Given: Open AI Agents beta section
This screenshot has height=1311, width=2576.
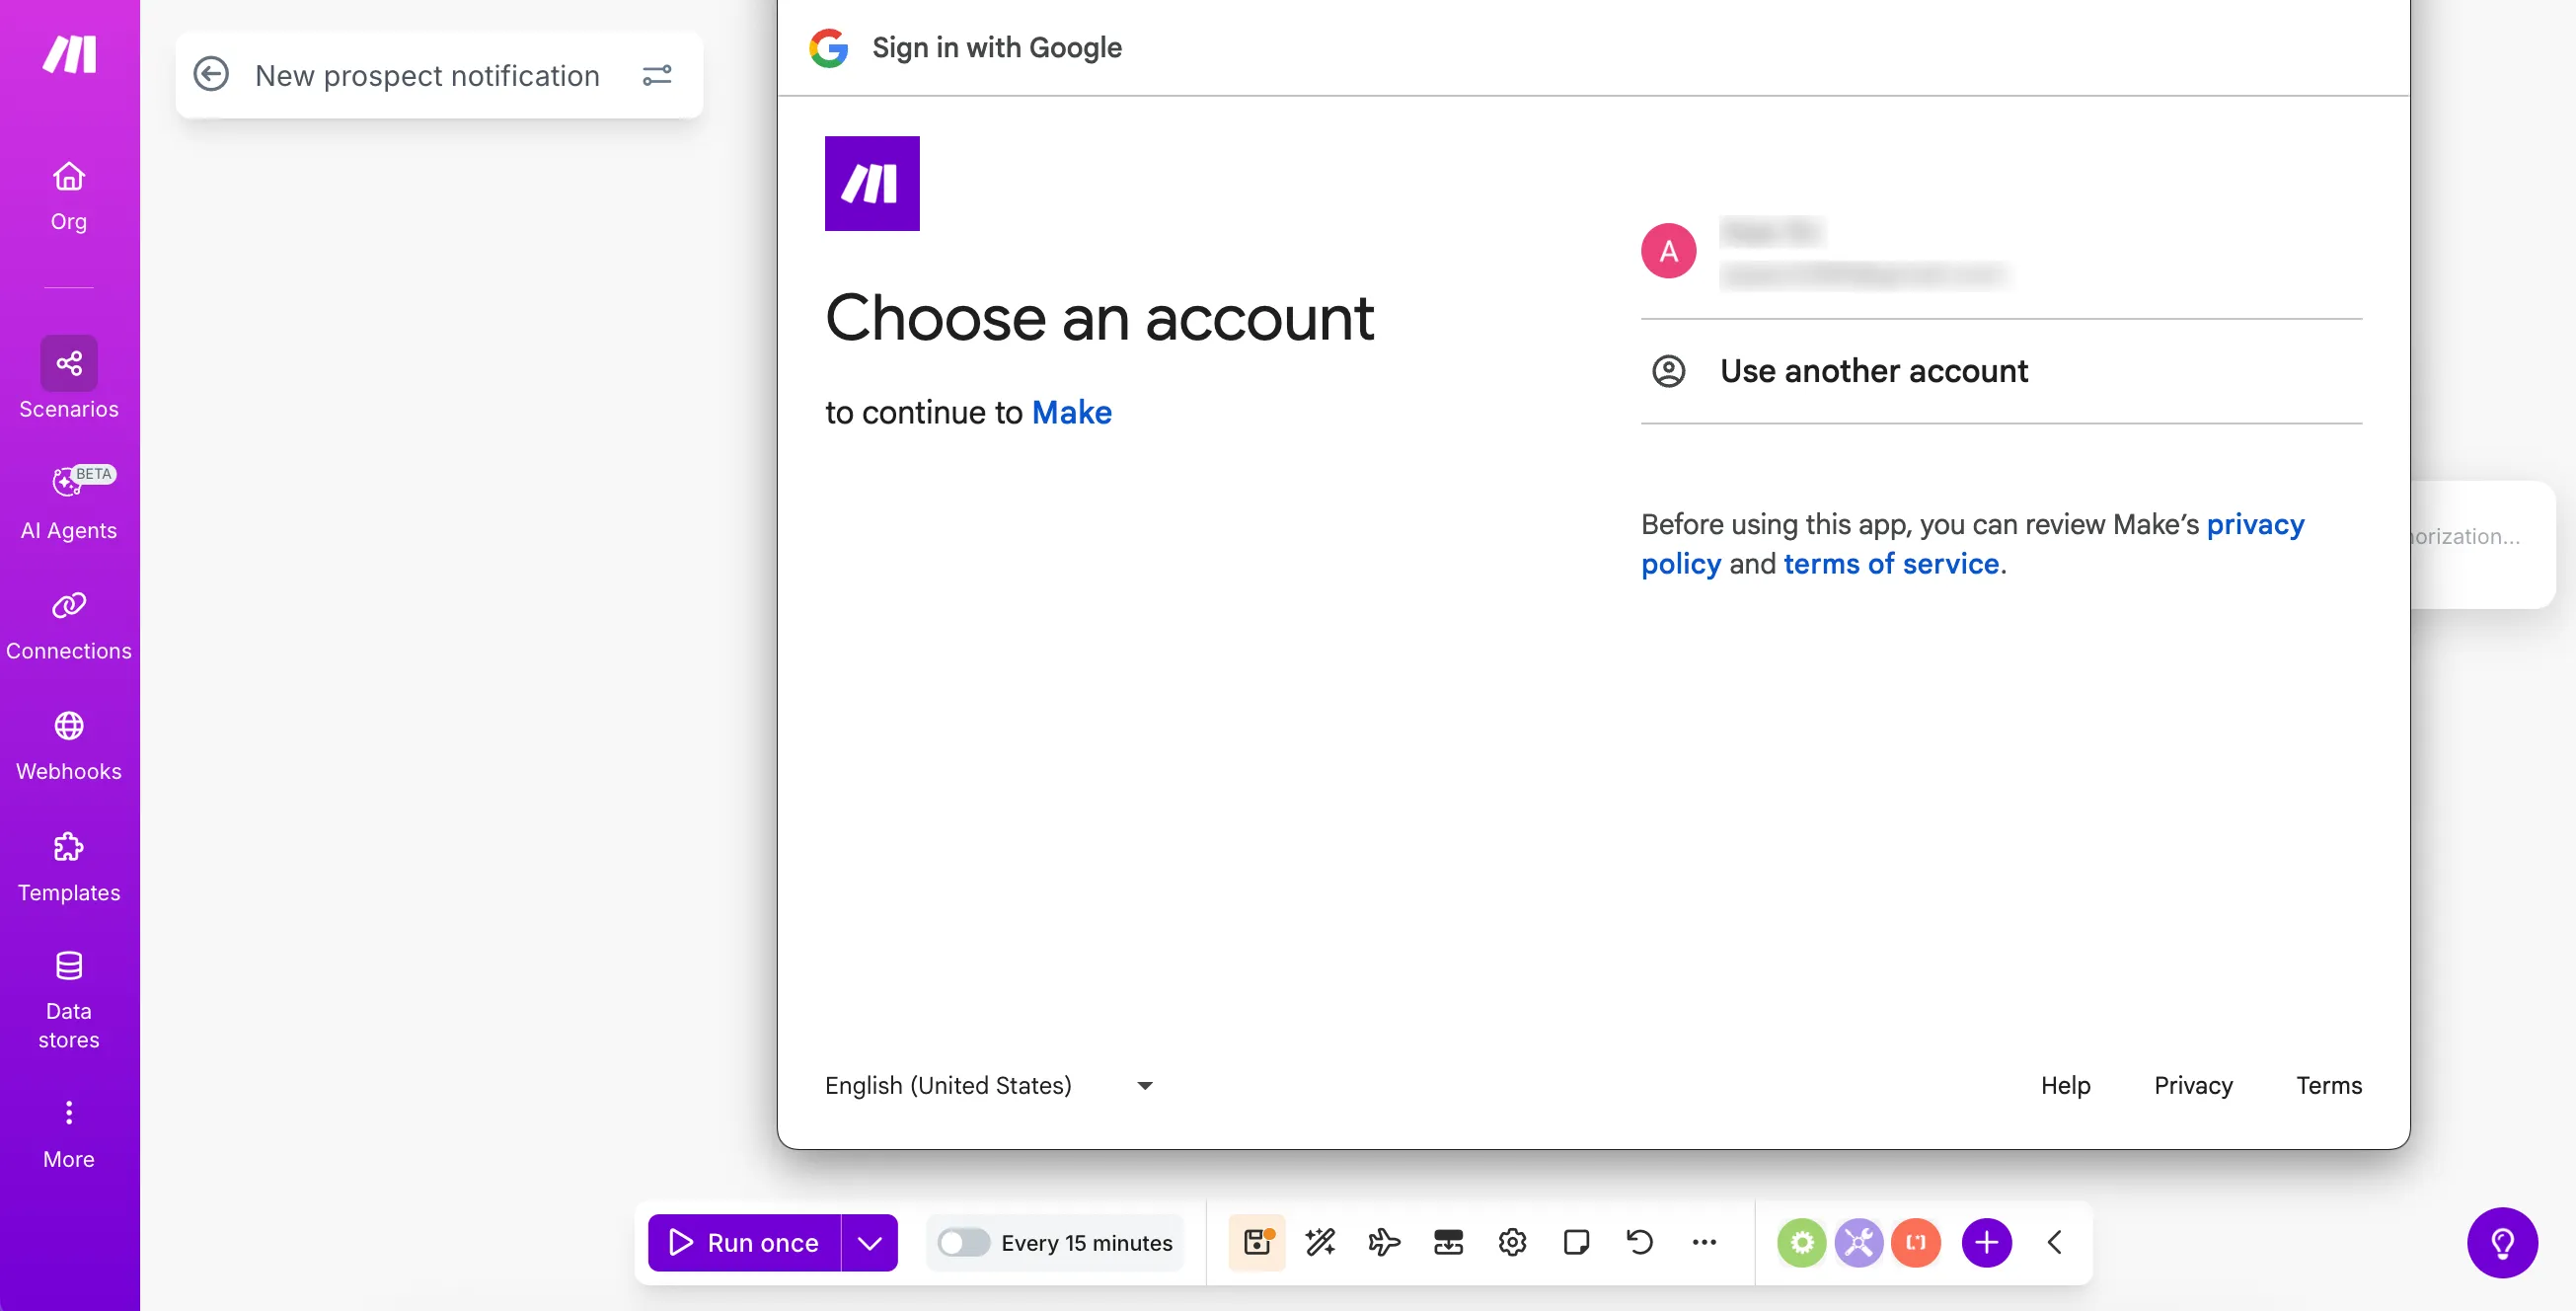Looking at the screenshot, I should (69, 502).
